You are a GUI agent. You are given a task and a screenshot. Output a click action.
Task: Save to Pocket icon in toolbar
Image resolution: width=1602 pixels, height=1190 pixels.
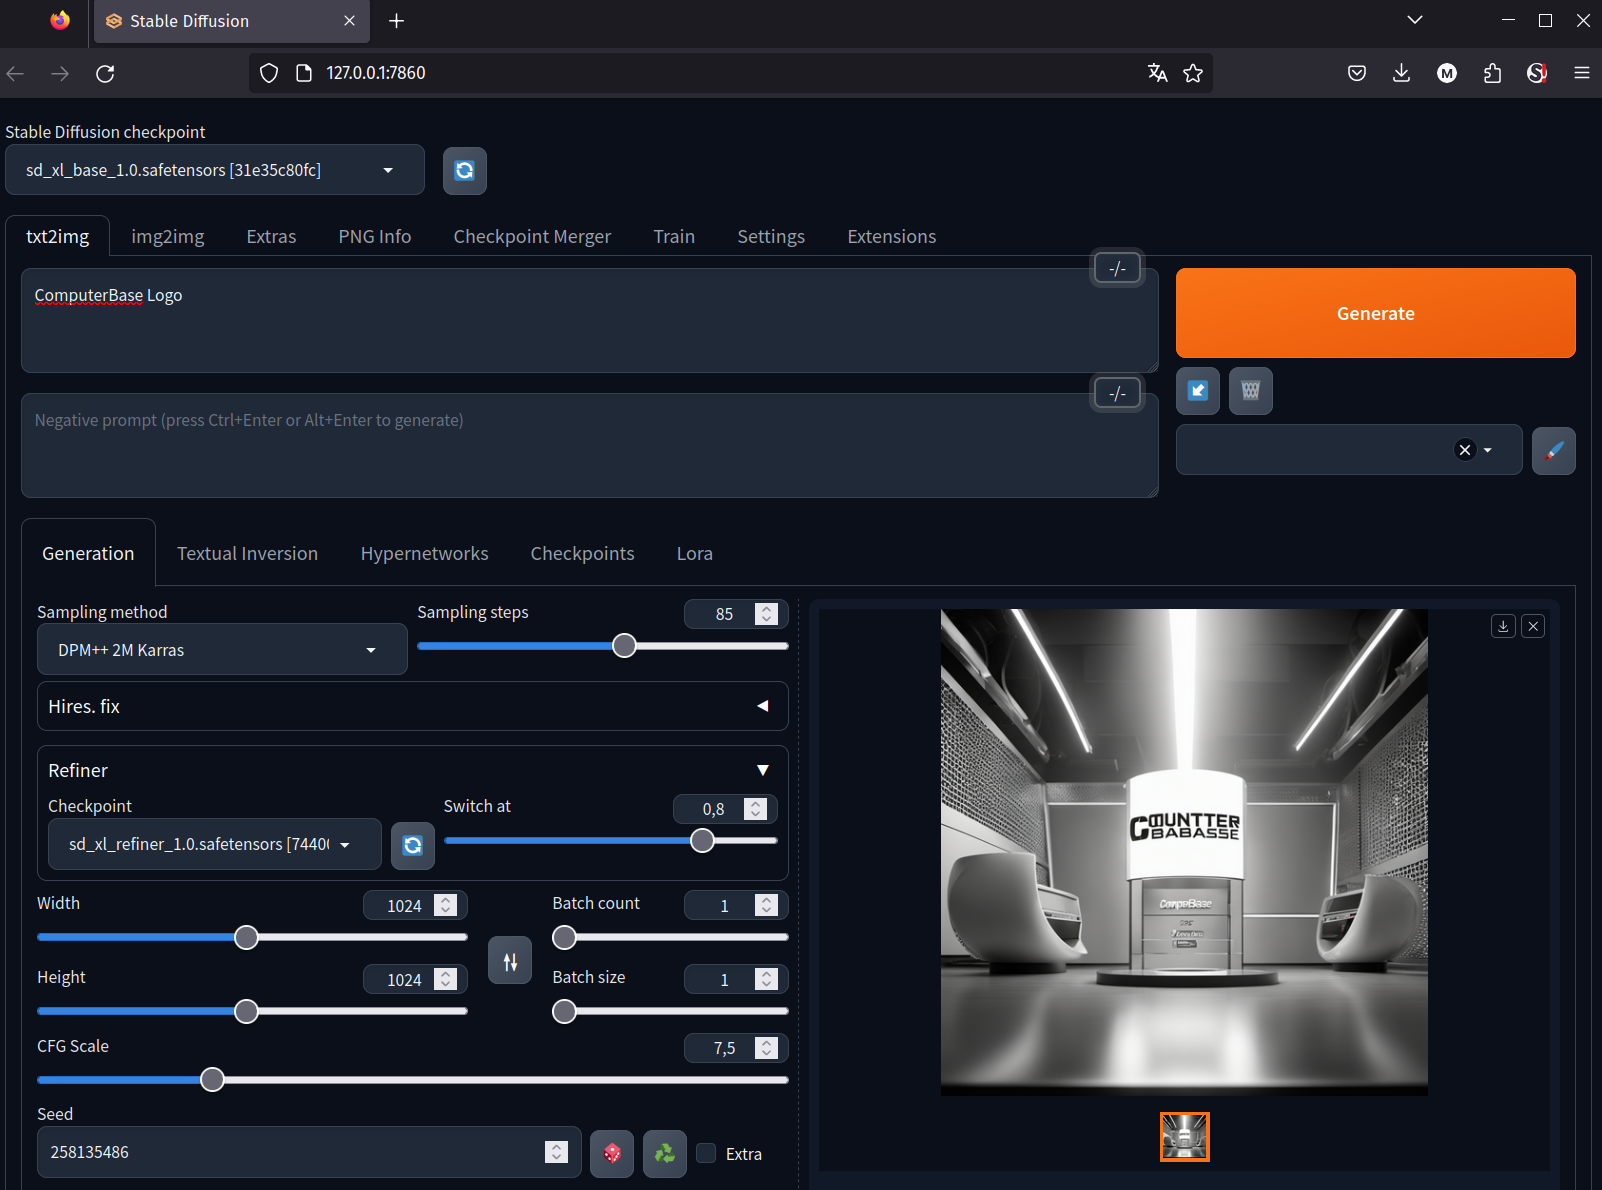[x=1357, y=73]
